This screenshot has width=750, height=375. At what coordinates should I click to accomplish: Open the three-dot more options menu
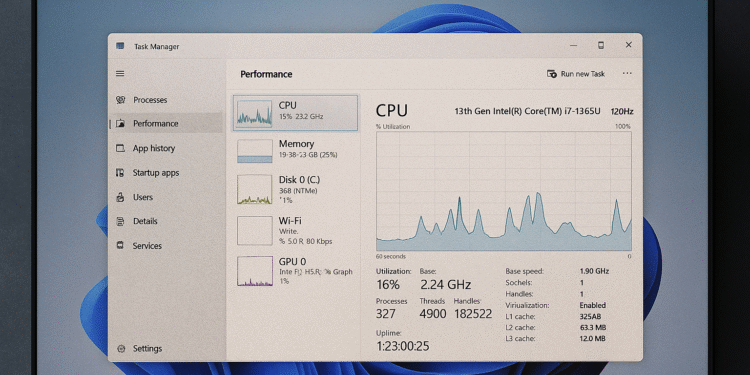[x=627, y=74]
